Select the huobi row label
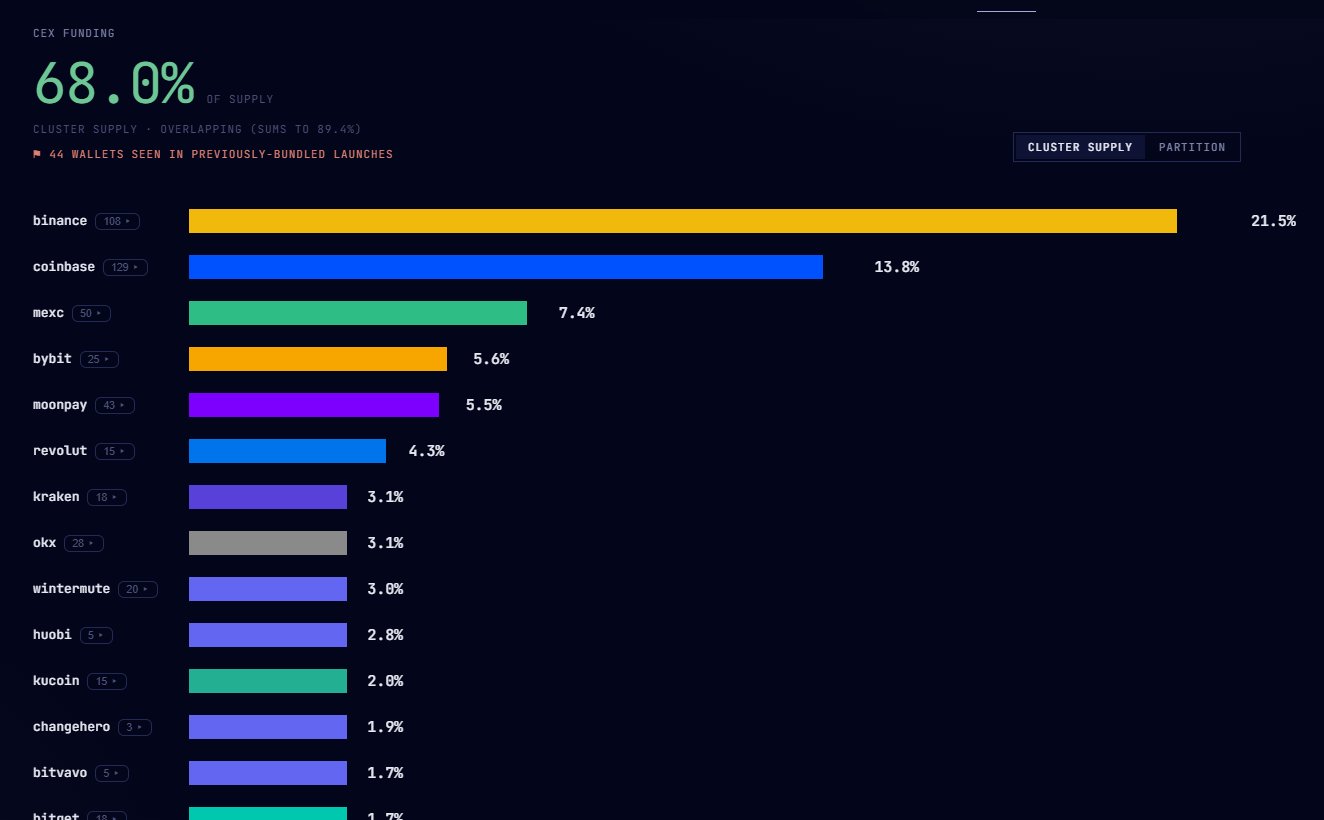The width and height of the screenshot is (1324, 820). point(52,635)
